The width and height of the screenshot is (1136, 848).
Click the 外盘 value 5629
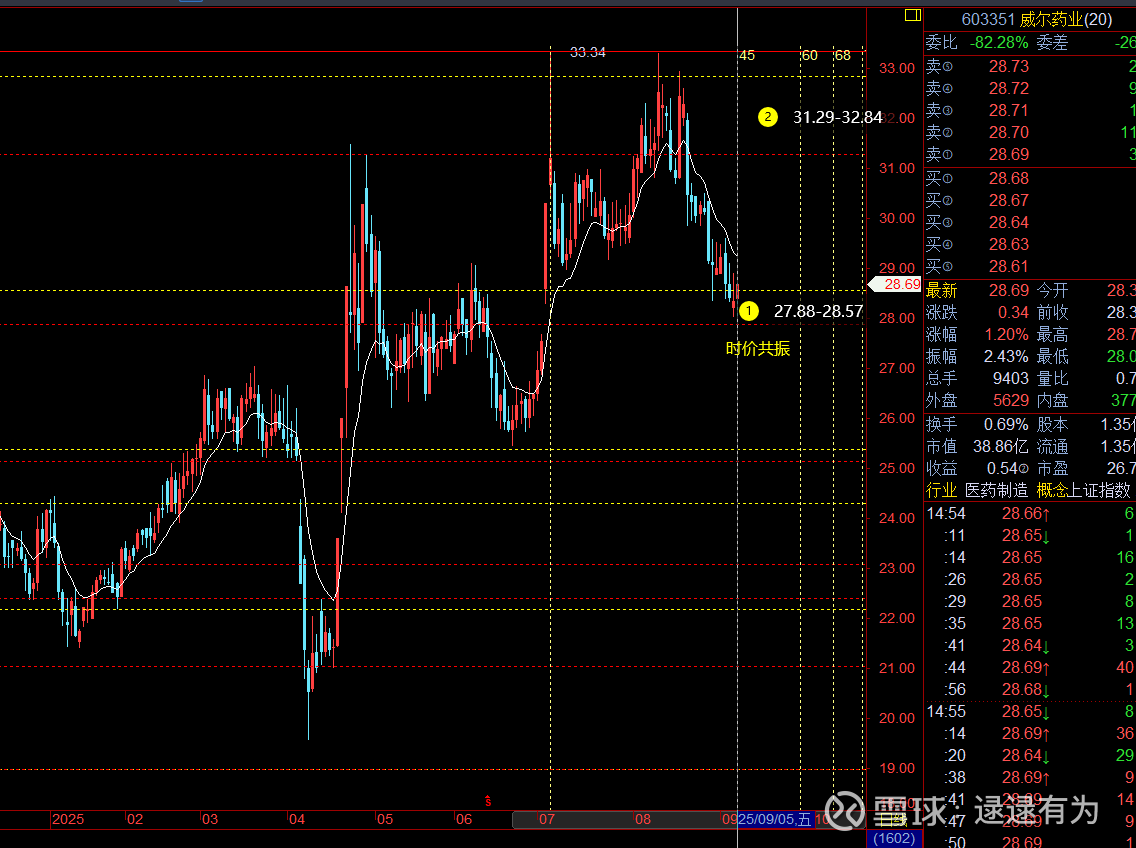point(1011,400)
